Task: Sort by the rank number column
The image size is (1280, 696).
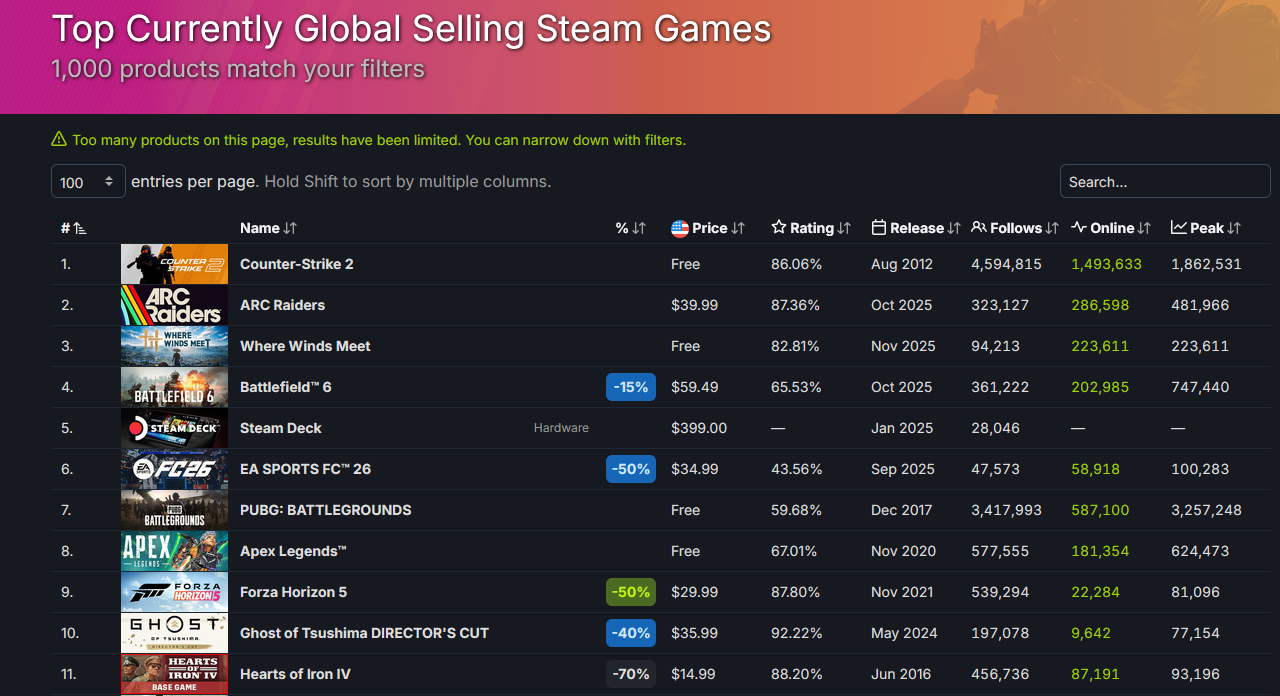Action: (74, 228)
